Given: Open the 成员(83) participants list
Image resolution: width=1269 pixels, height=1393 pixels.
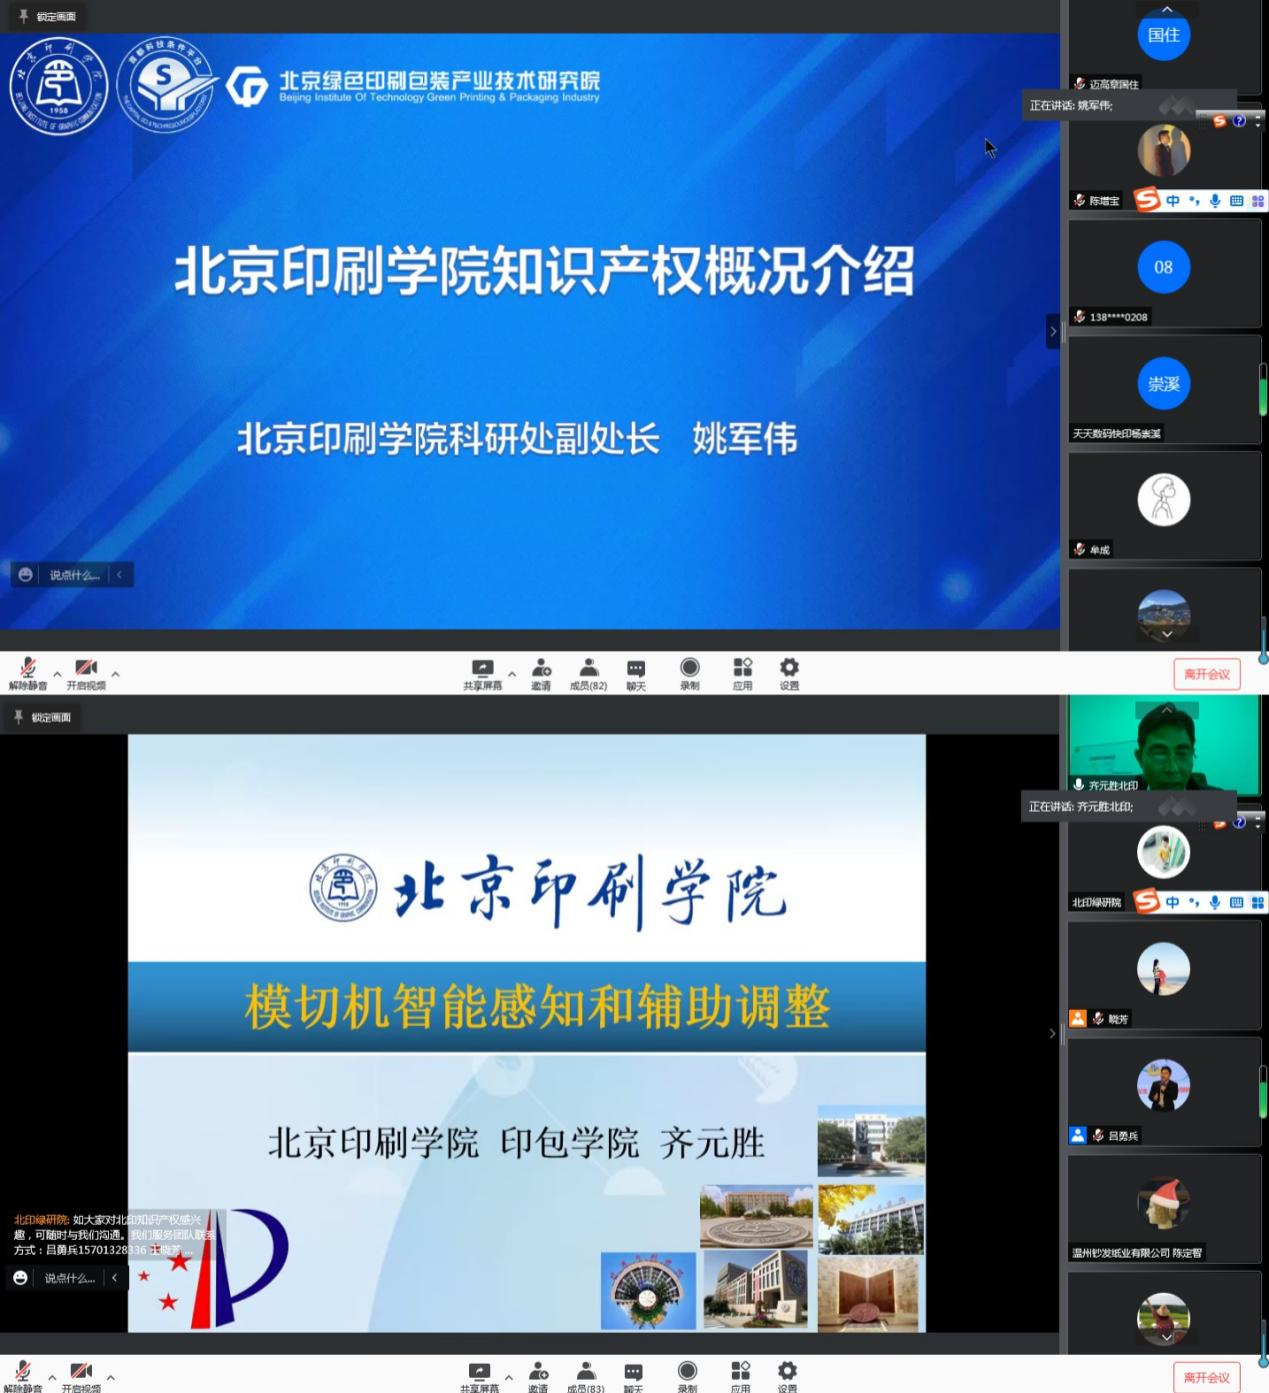Looking at the screenshot, I should click(585, 1375).
